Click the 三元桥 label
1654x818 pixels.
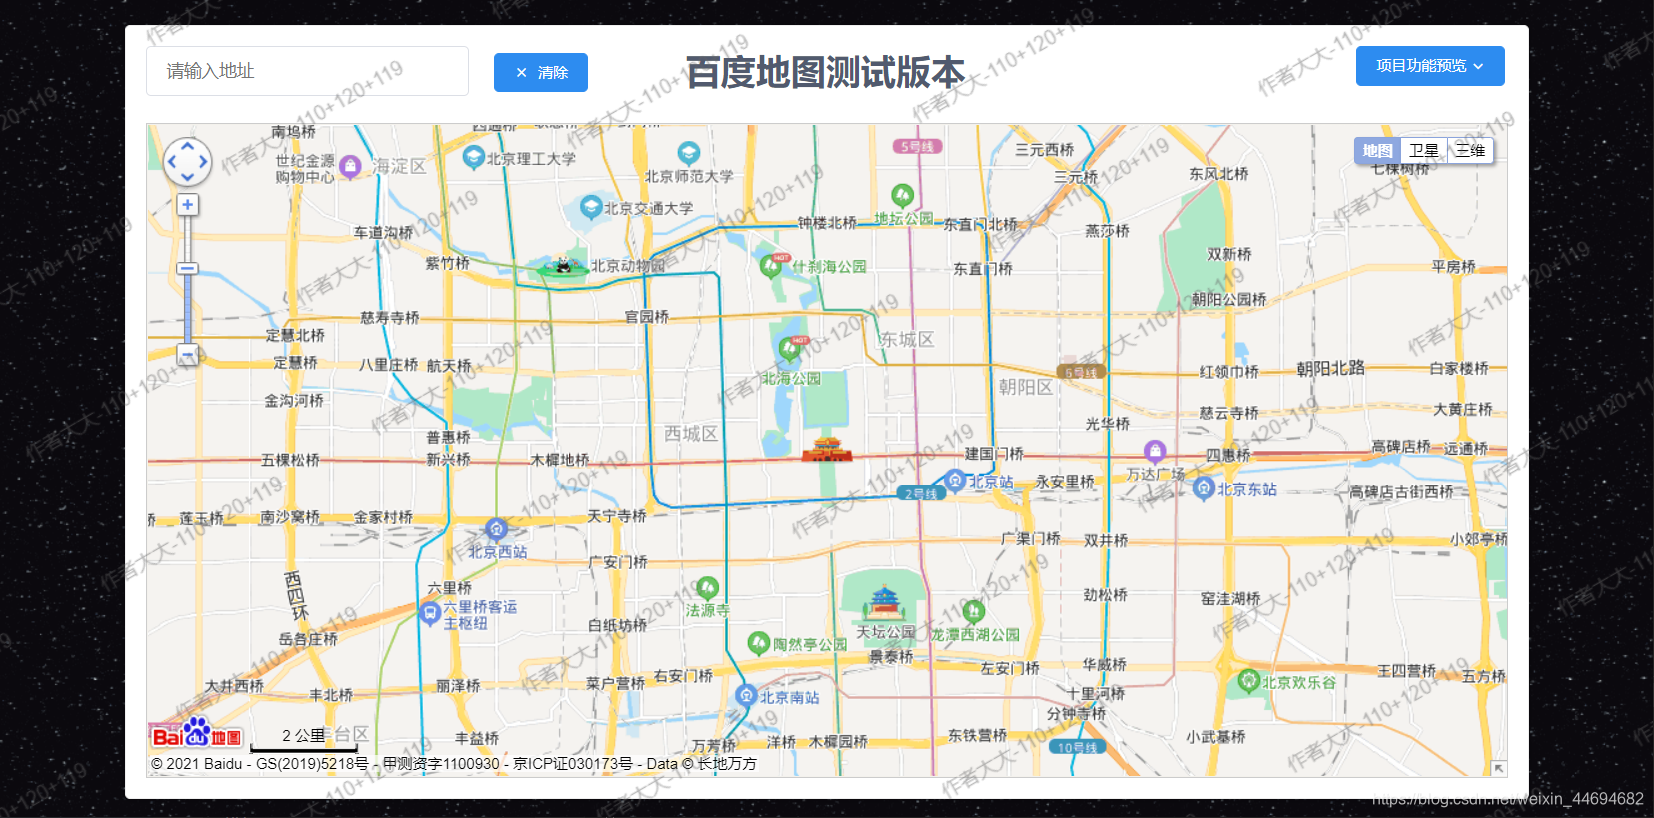coord(1076,177)
